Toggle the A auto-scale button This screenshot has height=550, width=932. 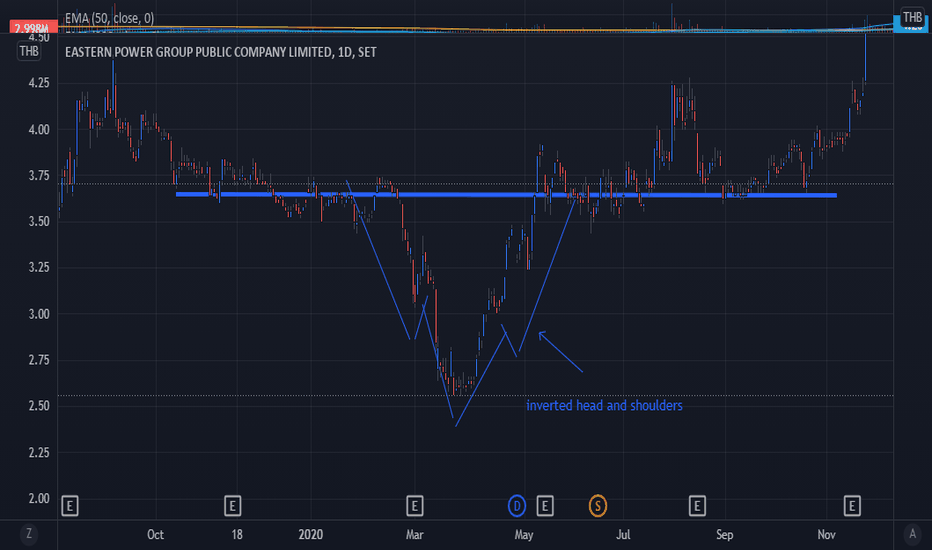912,533
